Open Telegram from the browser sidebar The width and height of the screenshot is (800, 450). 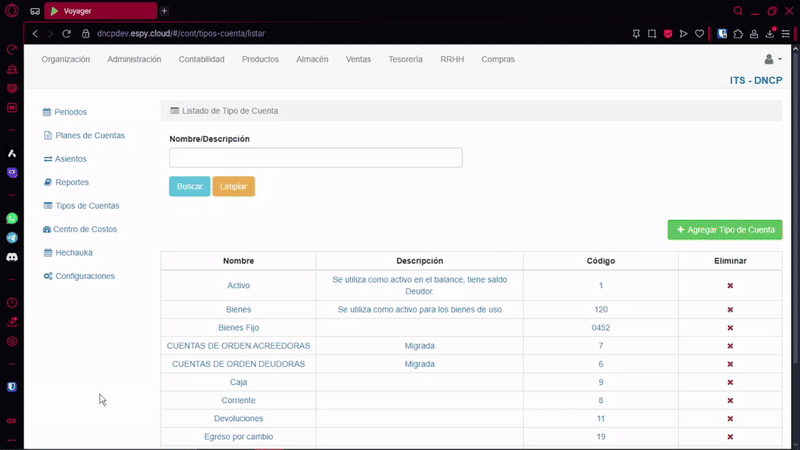pos(12,238)
